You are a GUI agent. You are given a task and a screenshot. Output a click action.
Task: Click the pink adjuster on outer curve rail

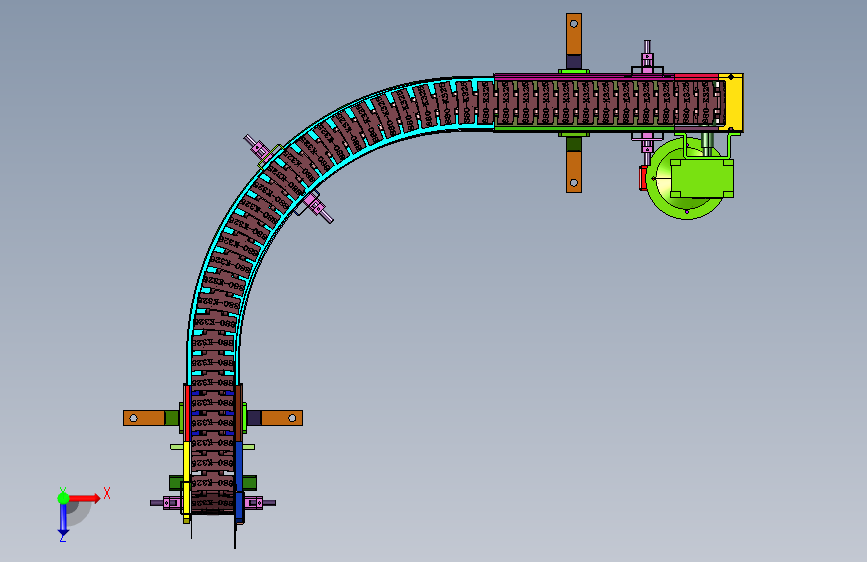[258, 148]
